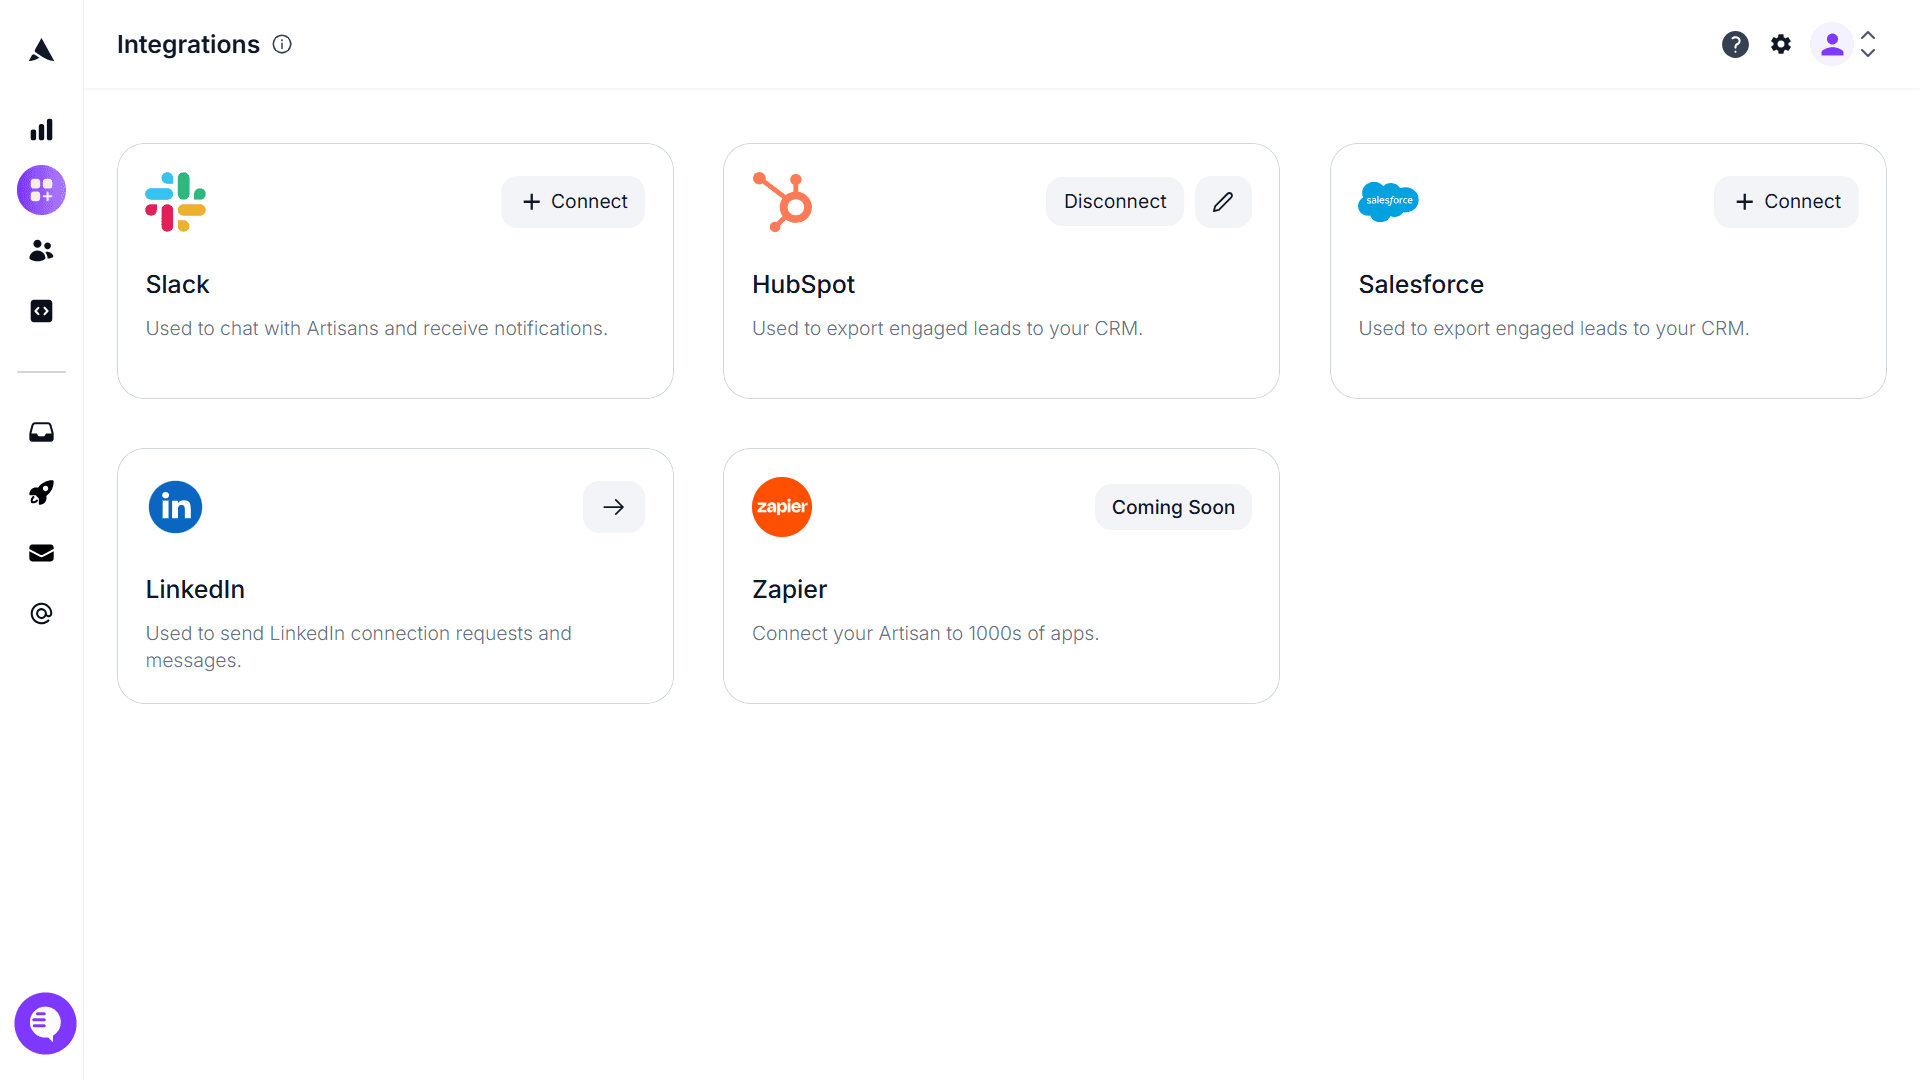1920x1080 pixels.
Task: Open the user profile avatar menu
Action: 1832,44
